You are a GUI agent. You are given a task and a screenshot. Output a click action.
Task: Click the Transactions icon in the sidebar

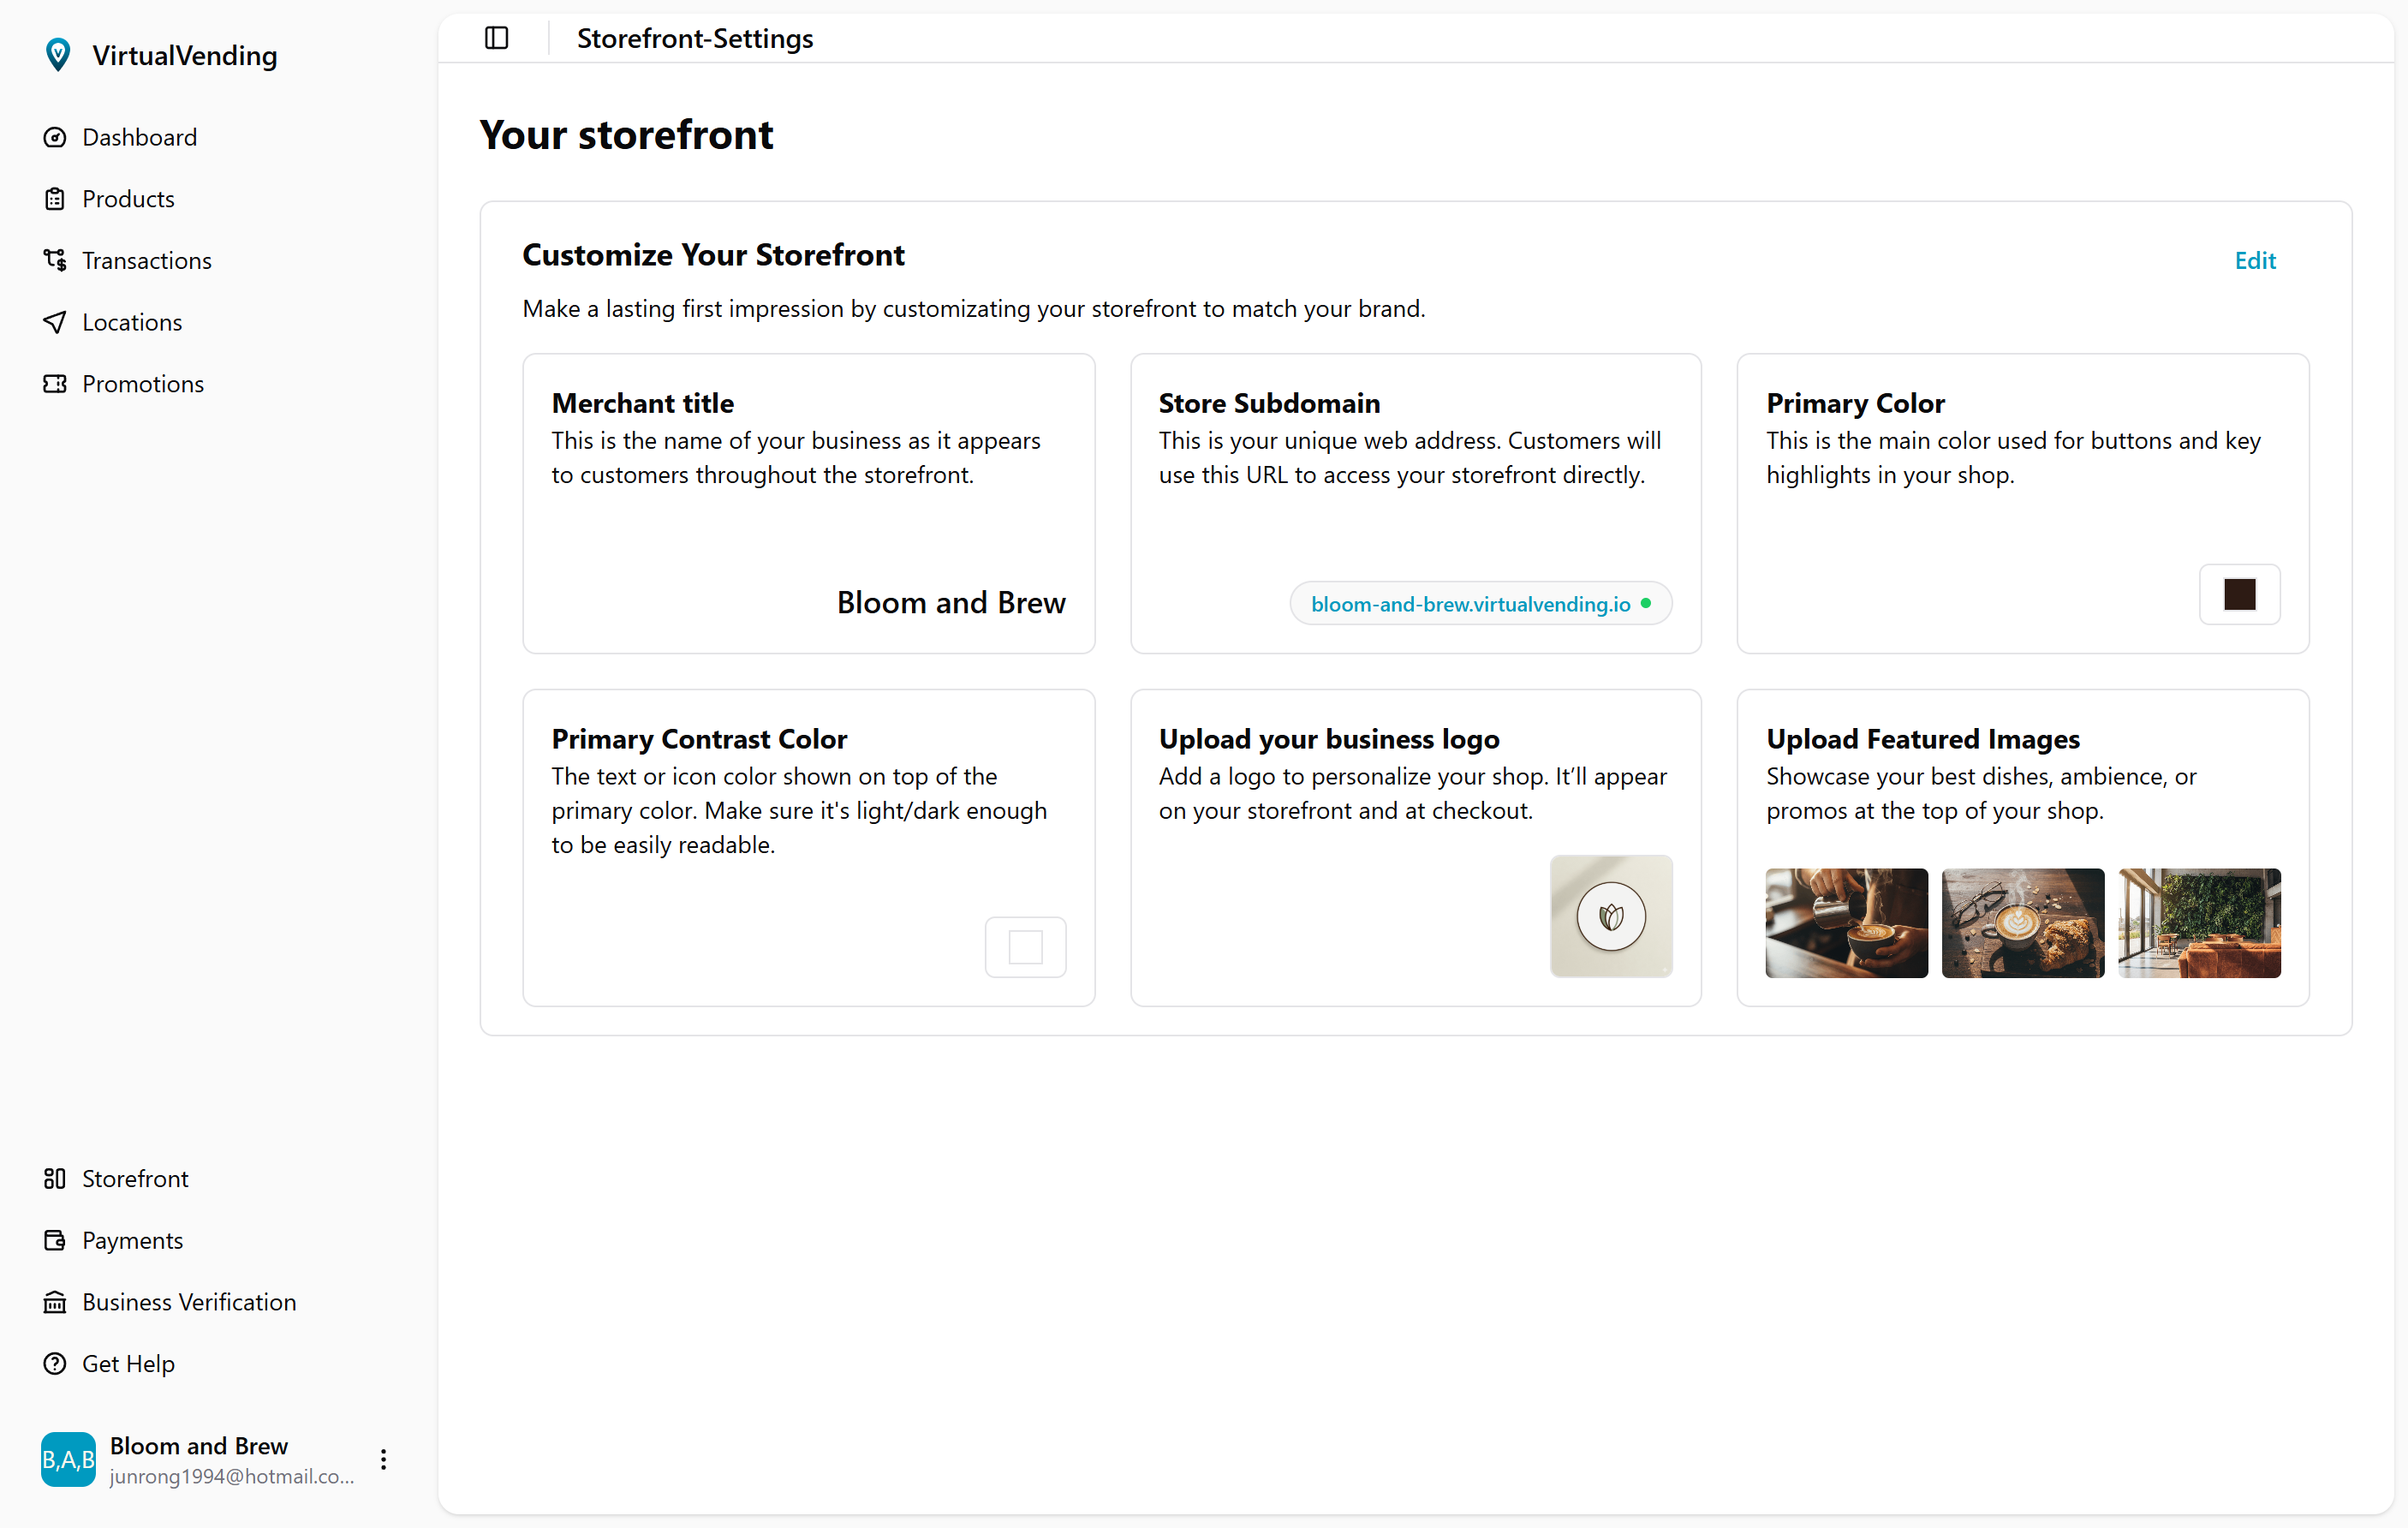coord(55,260)
